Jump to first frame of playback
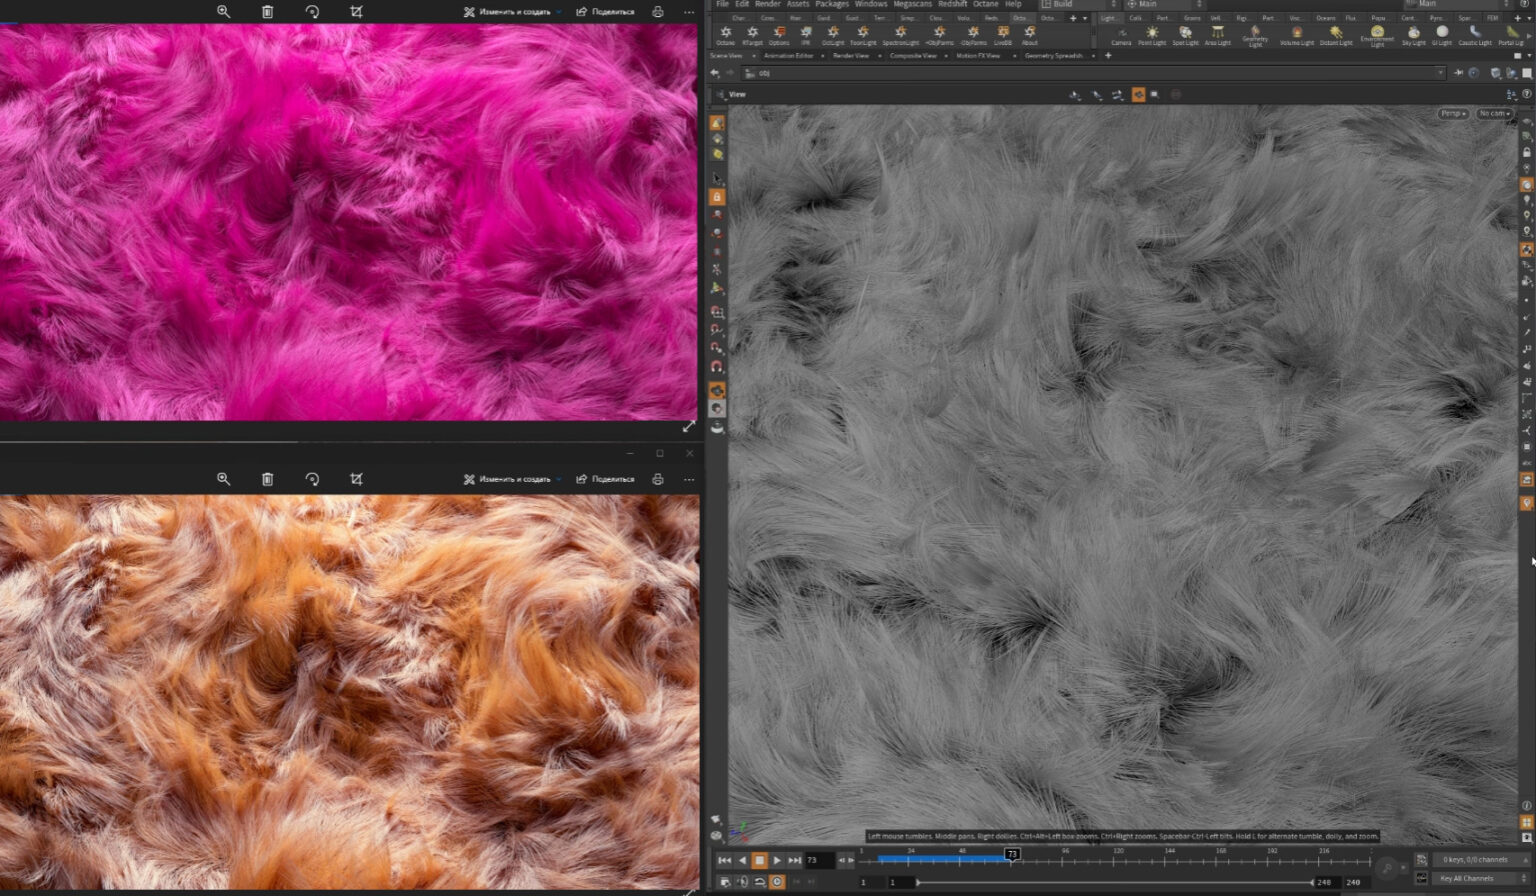Viewport: 1536px width, 896px height. coord(724,860)
